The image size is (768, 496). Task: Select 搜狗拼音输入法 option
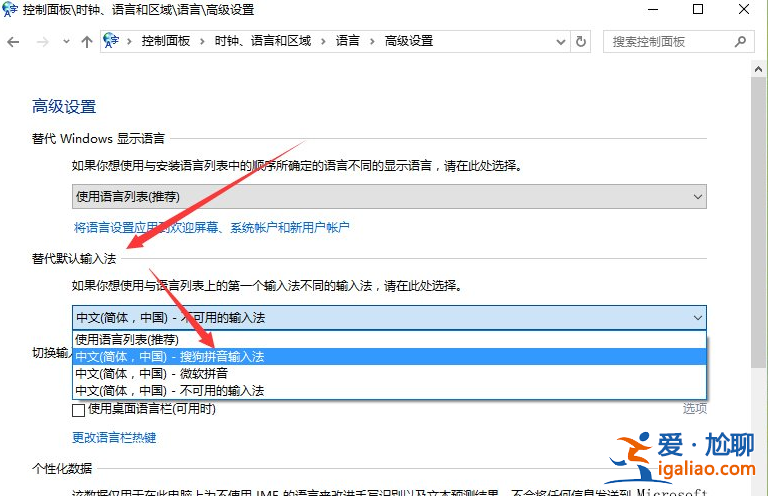pos(389,356)
